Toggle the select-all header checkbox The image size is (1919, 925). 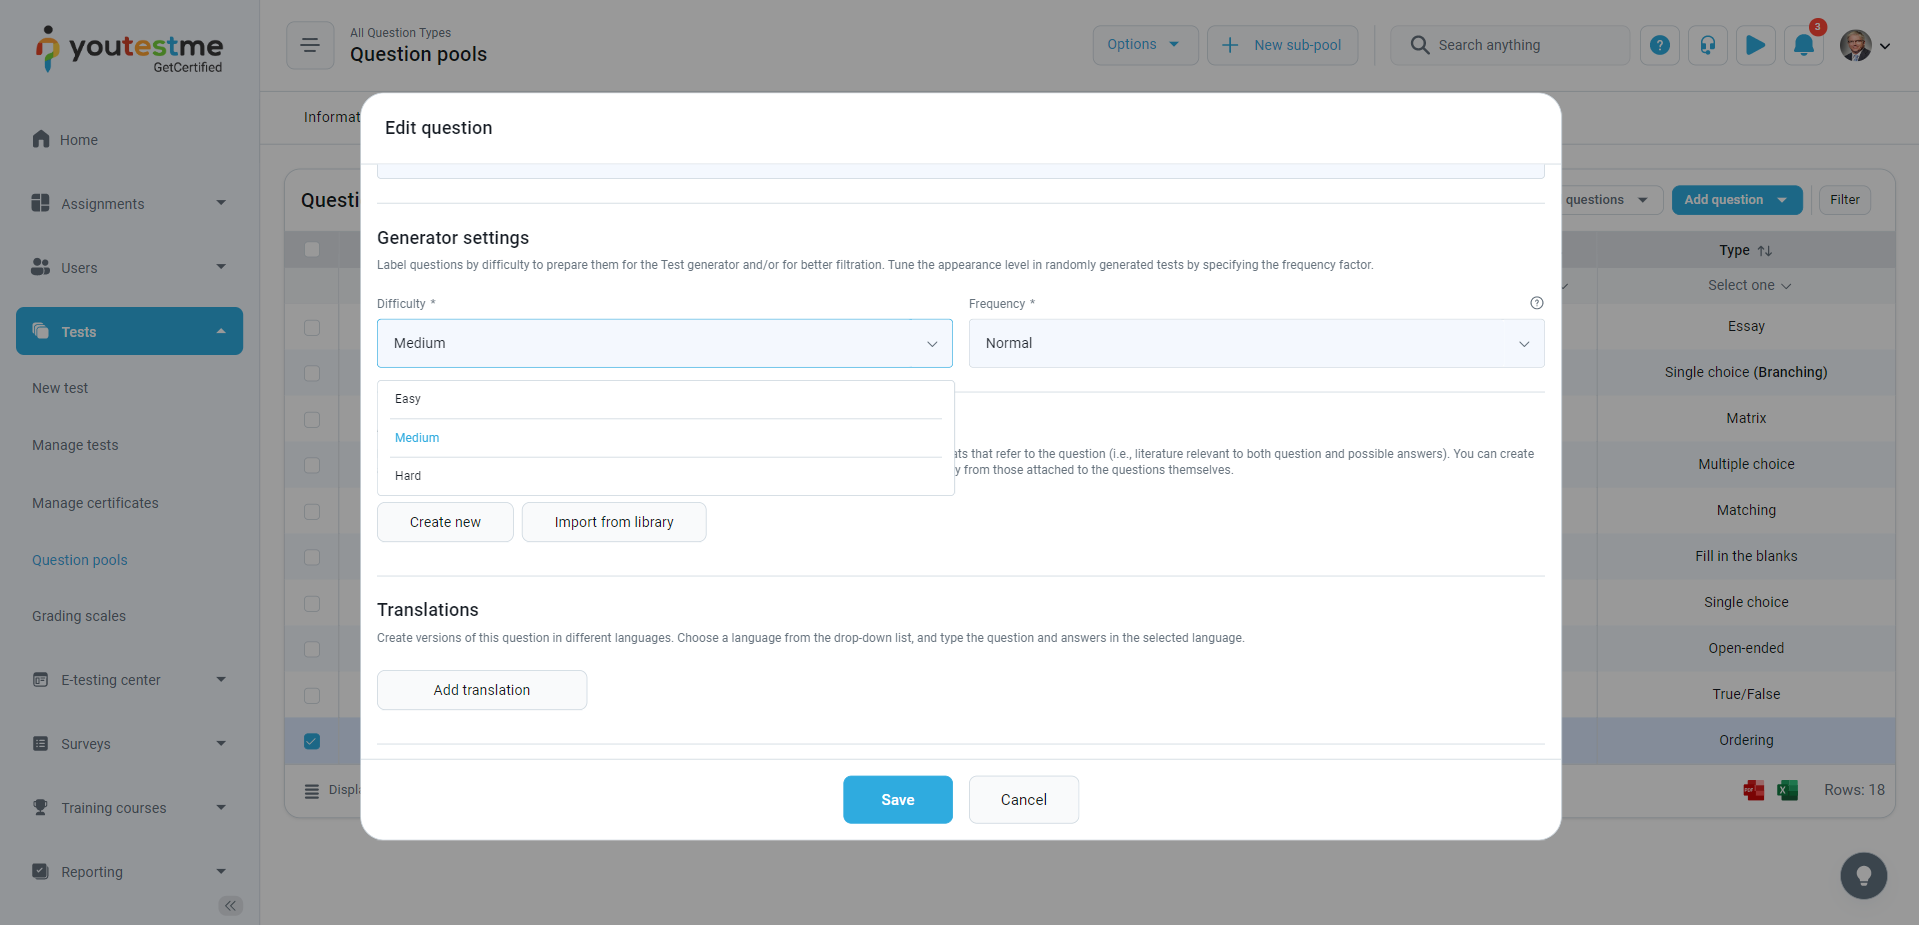point(312,249)
